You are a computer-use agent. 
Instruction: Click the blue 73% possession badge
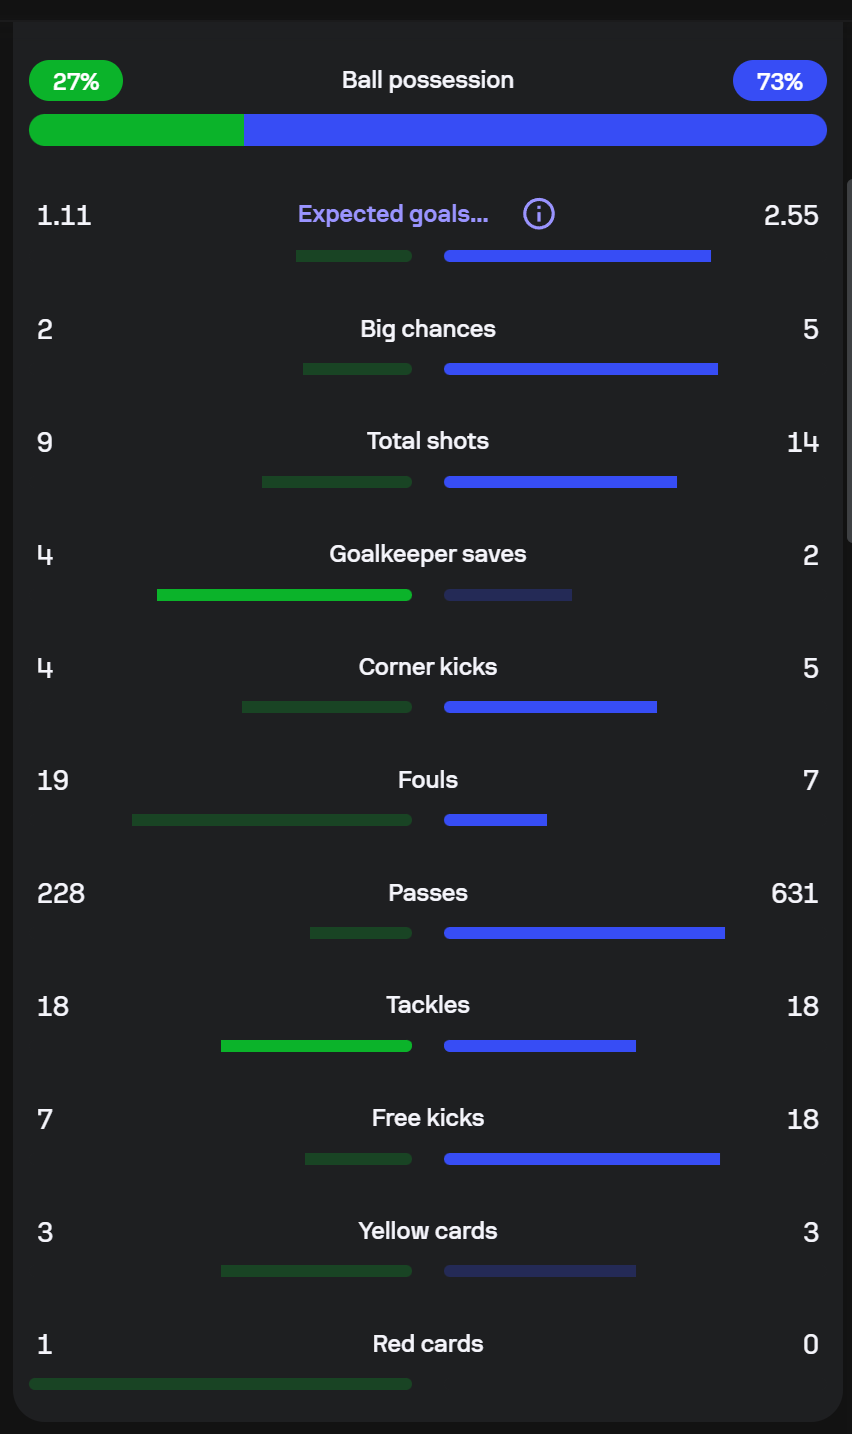[779, 81]
